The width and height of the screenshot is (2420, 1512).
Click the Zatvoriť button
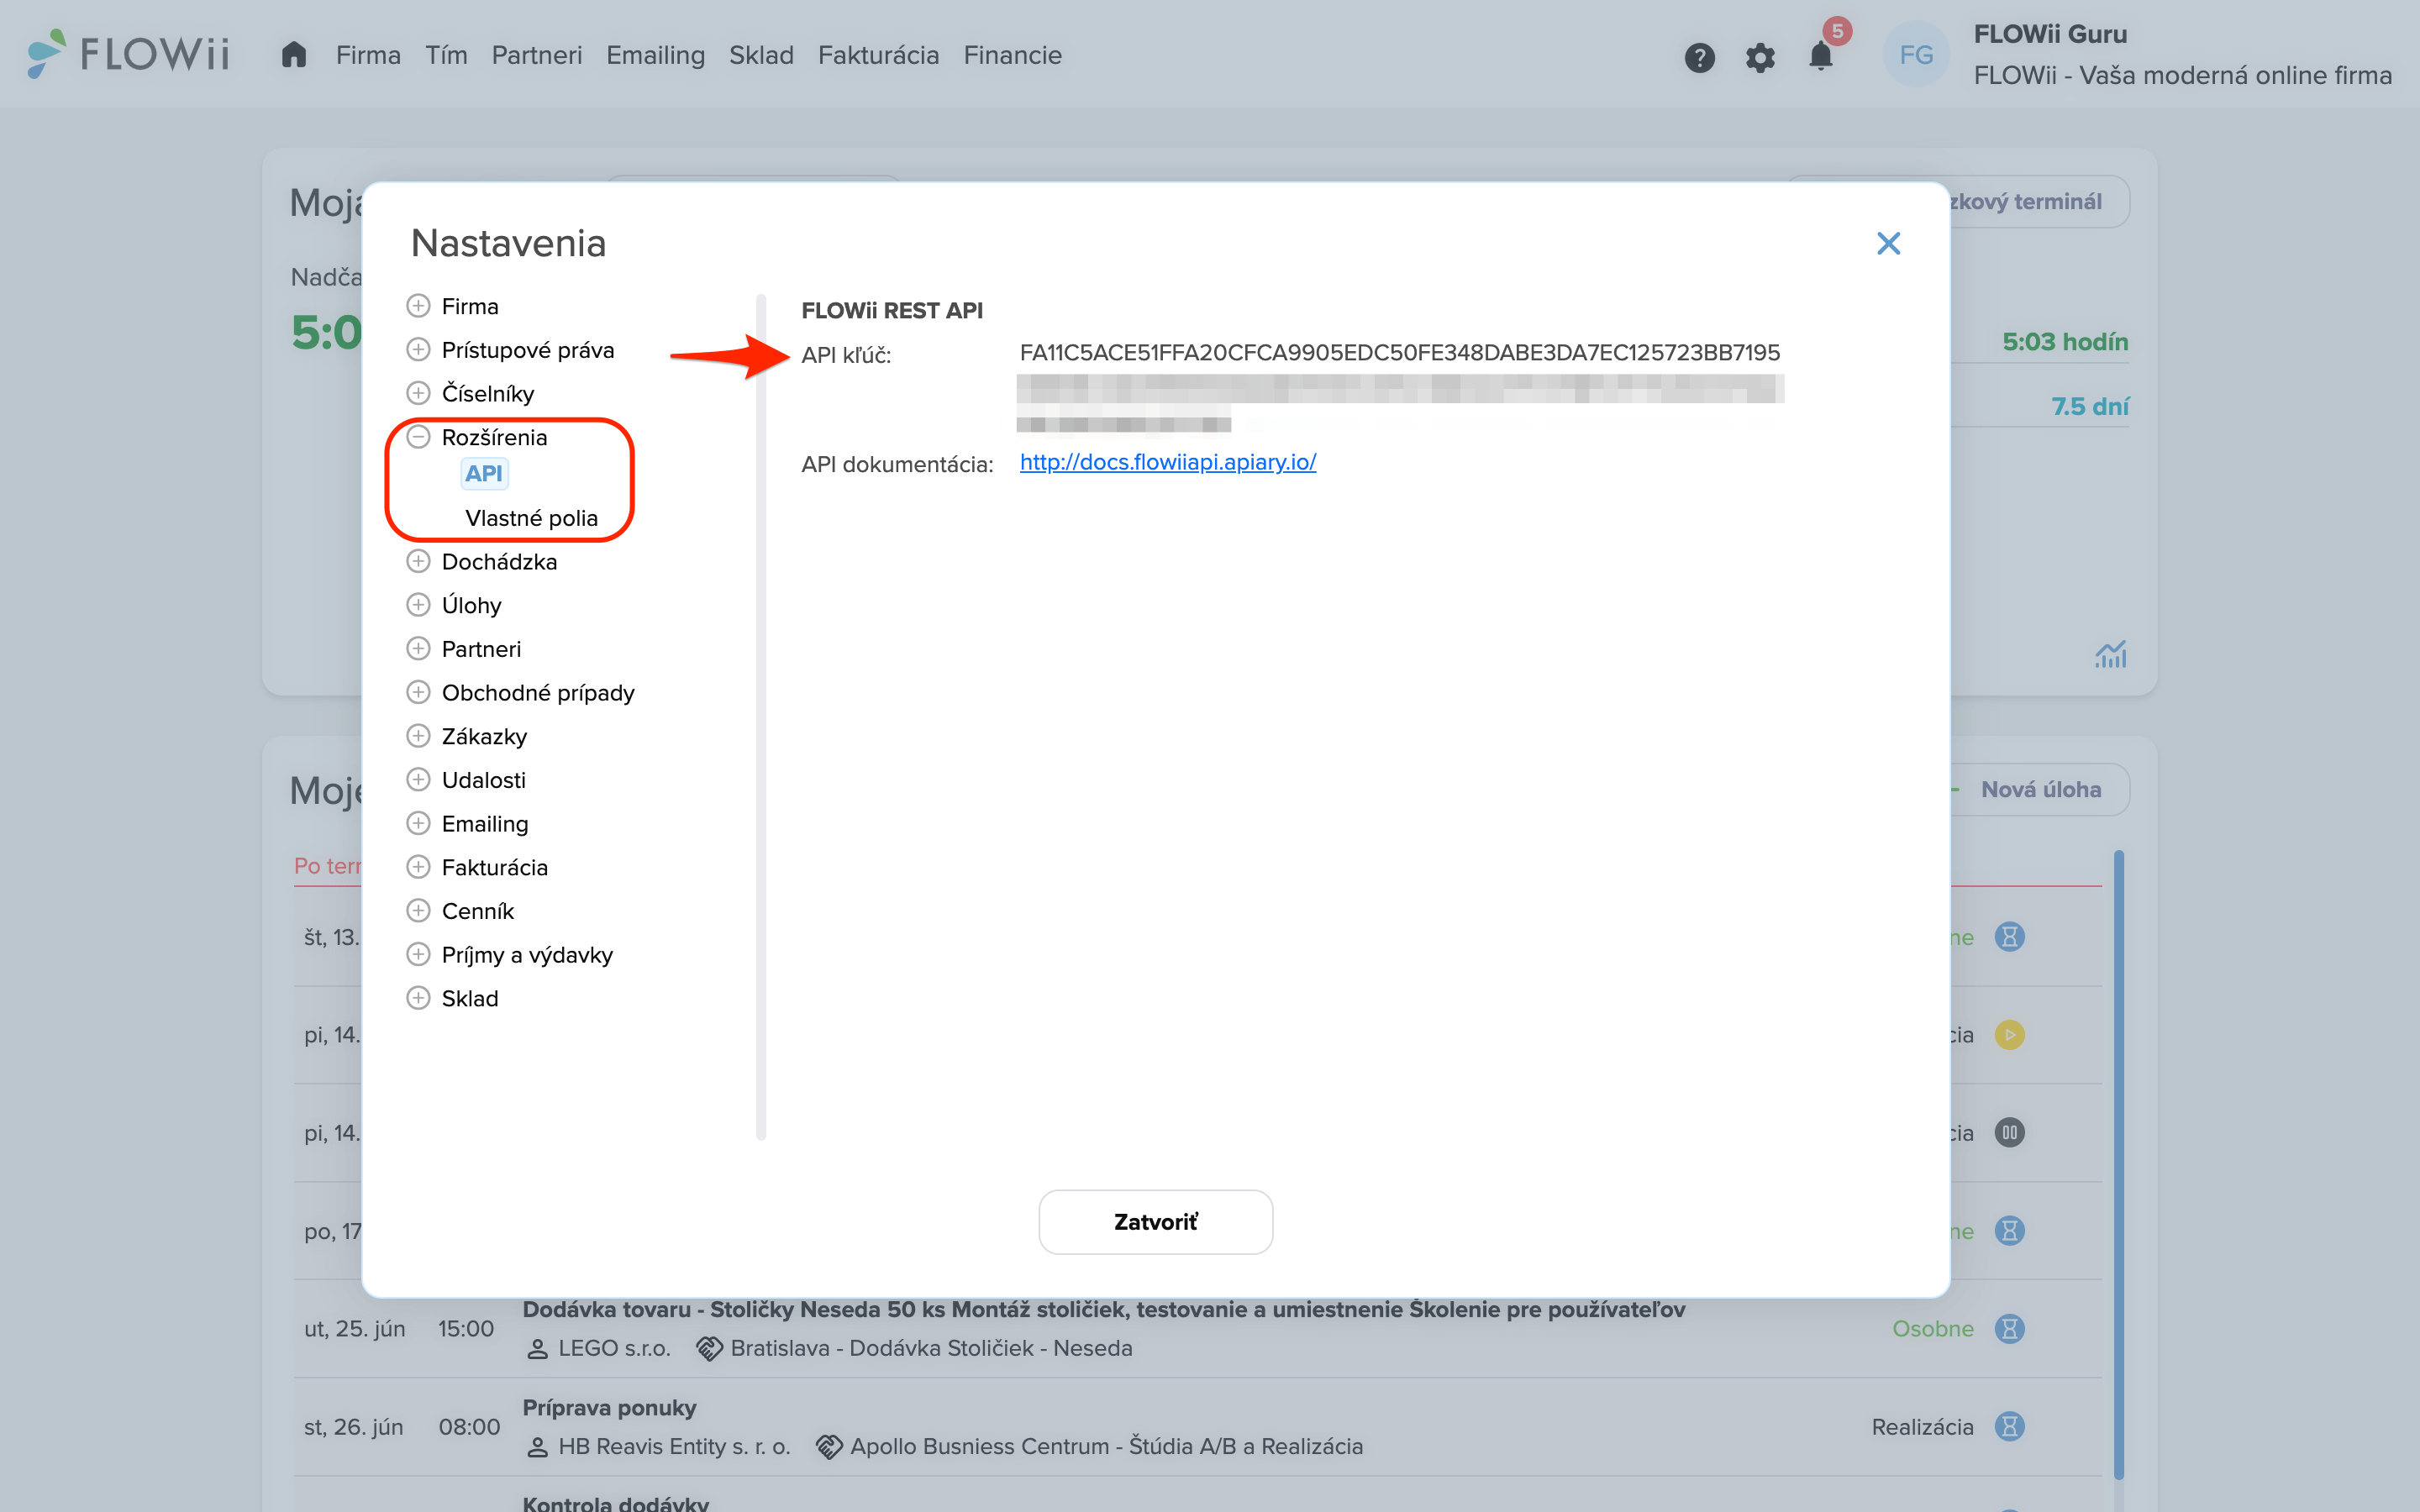point(1155,1222)
